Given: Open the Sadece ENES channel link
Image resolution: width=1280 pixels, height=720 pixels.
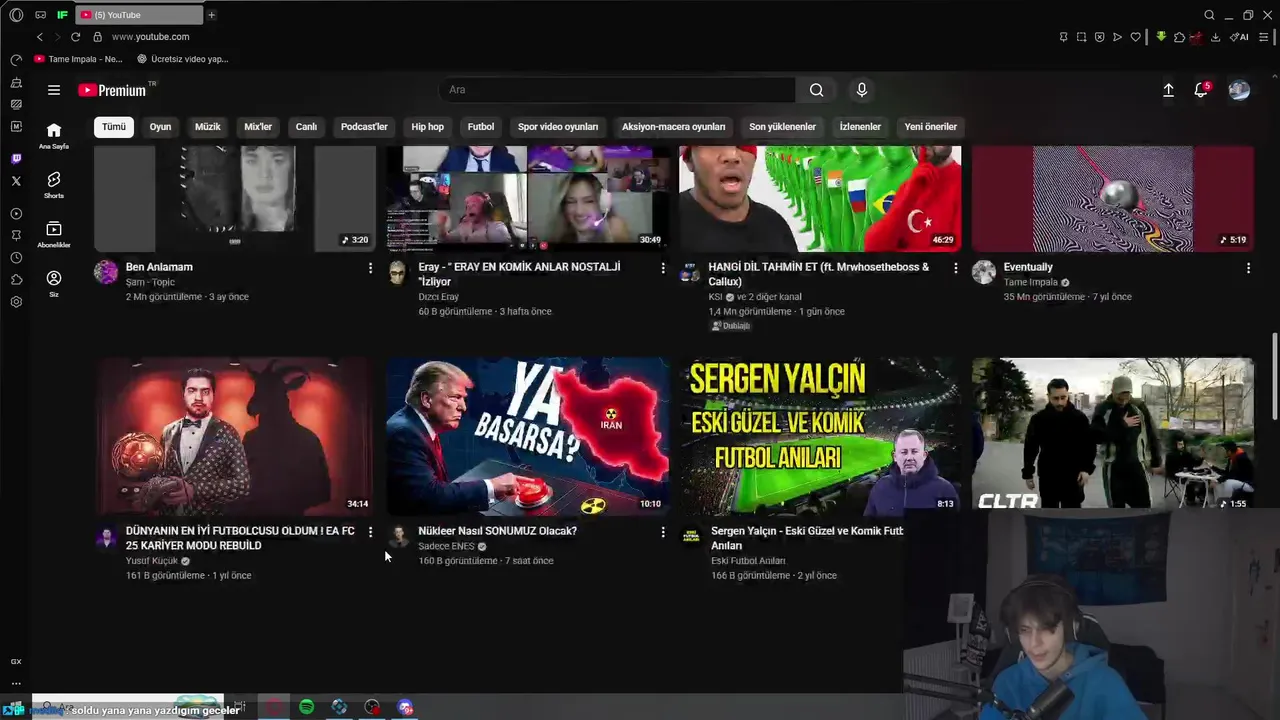Looking at the screenshot, I should coord(446,547).
